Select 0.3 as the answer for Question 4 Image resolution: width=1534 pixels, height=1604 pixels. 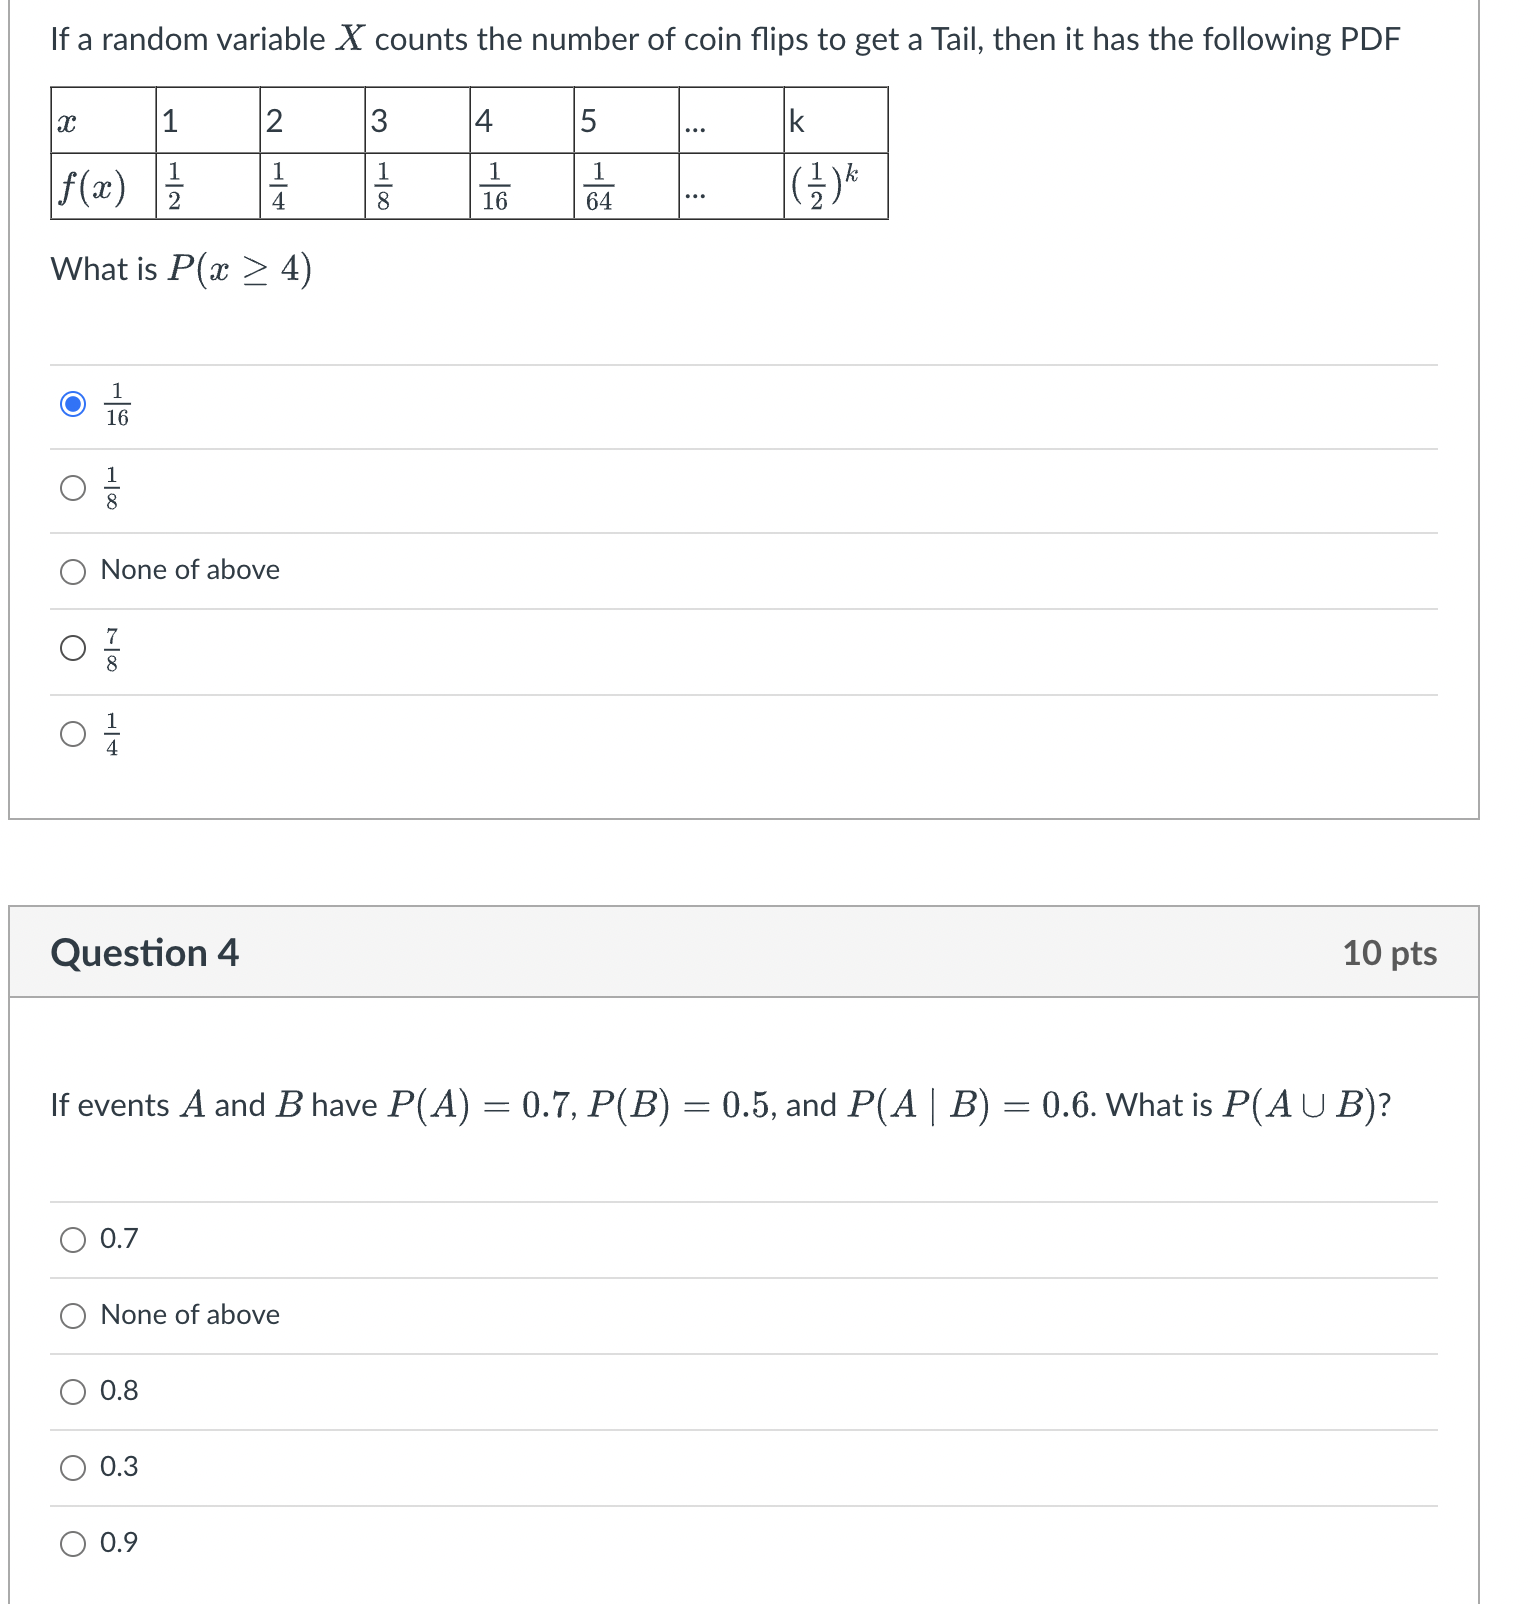[x=71, y=1467]
